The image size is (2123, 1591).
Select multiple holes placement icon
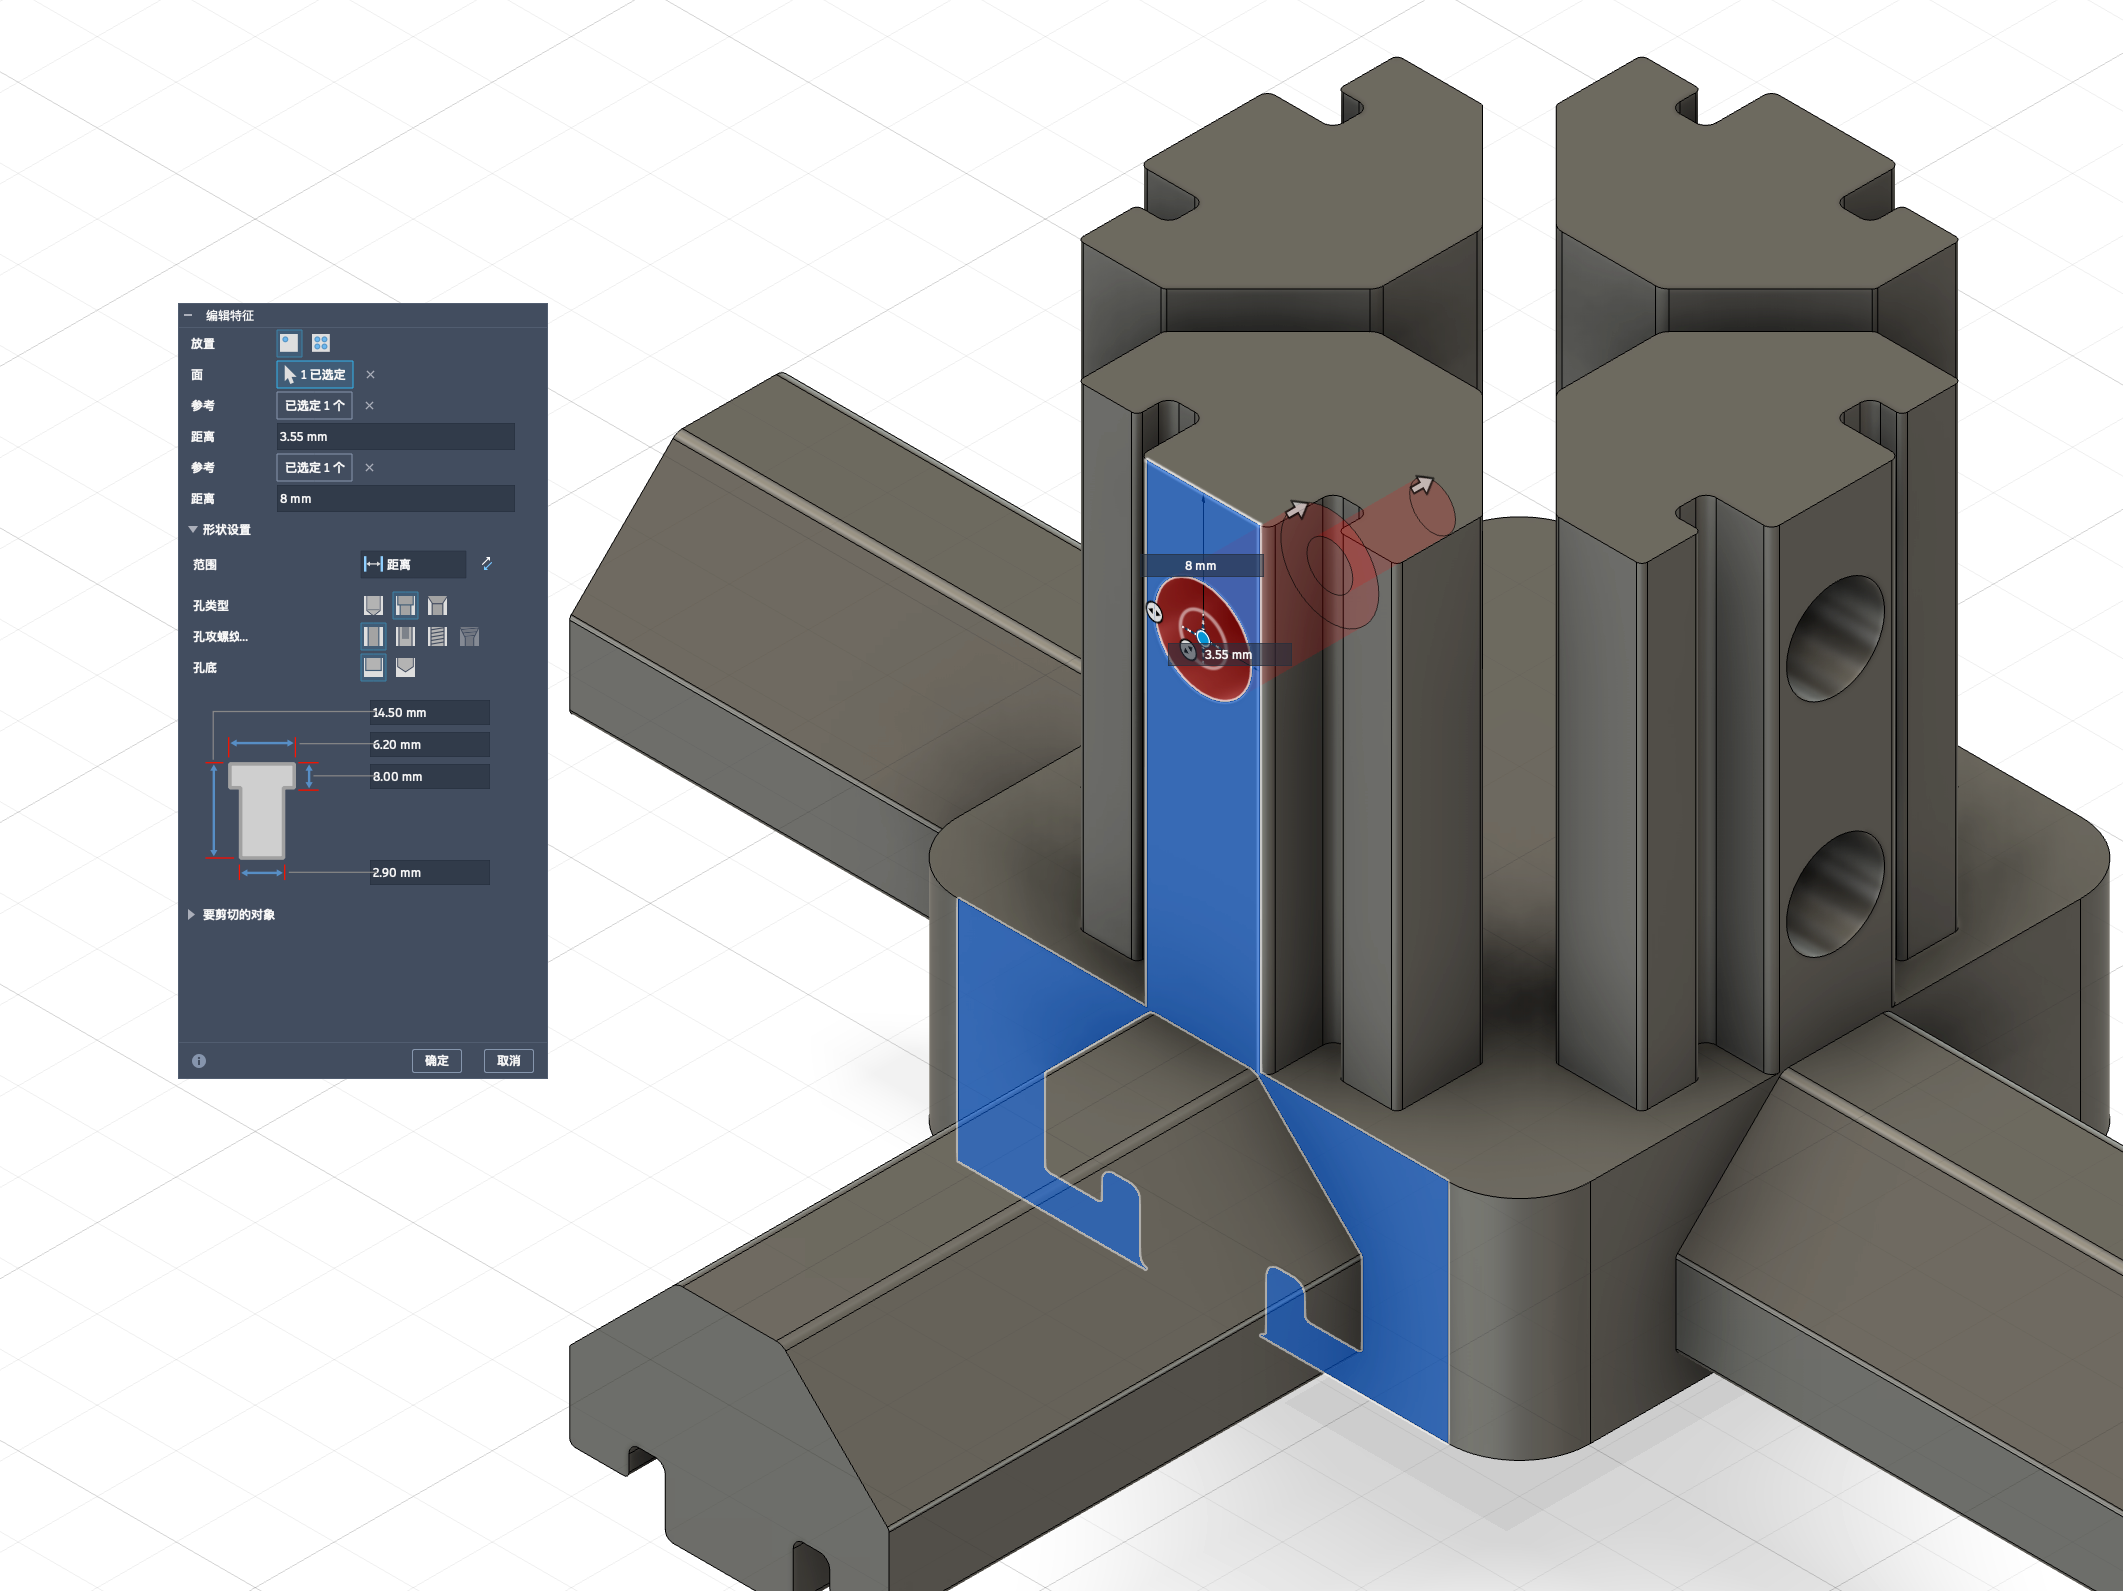[x=321, y=343]
